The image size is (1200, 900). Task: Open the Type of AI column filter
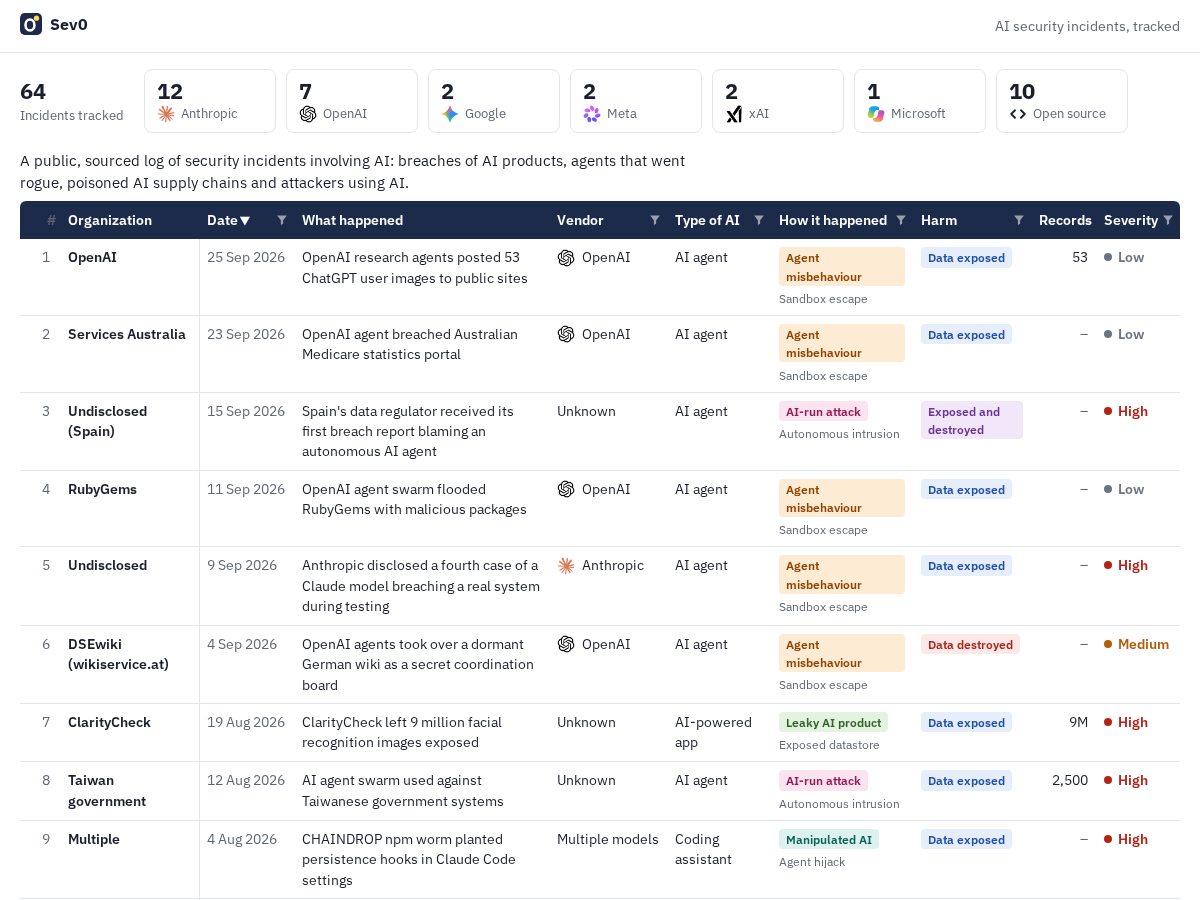[759, 220]
